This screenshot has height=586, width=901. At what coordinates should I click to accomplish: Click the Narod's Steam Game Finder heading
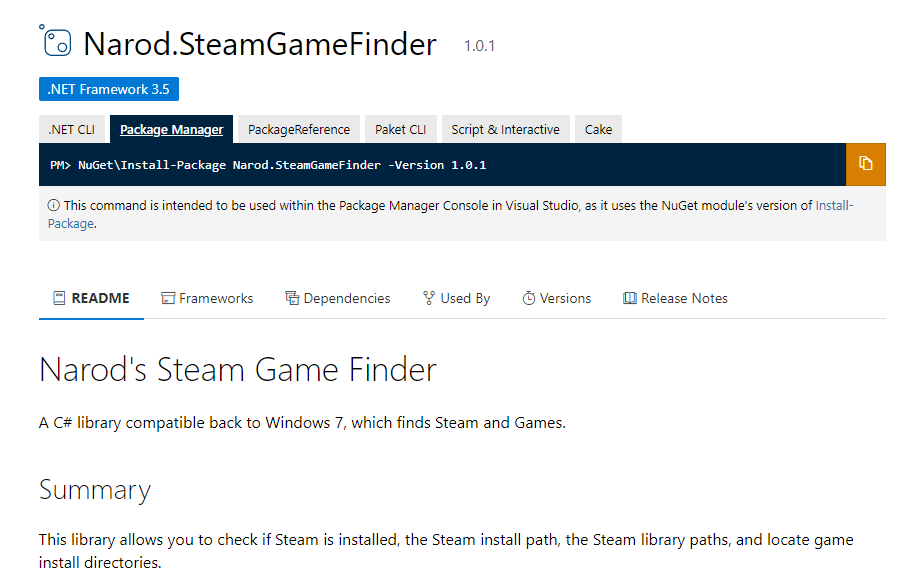(238, 369)
